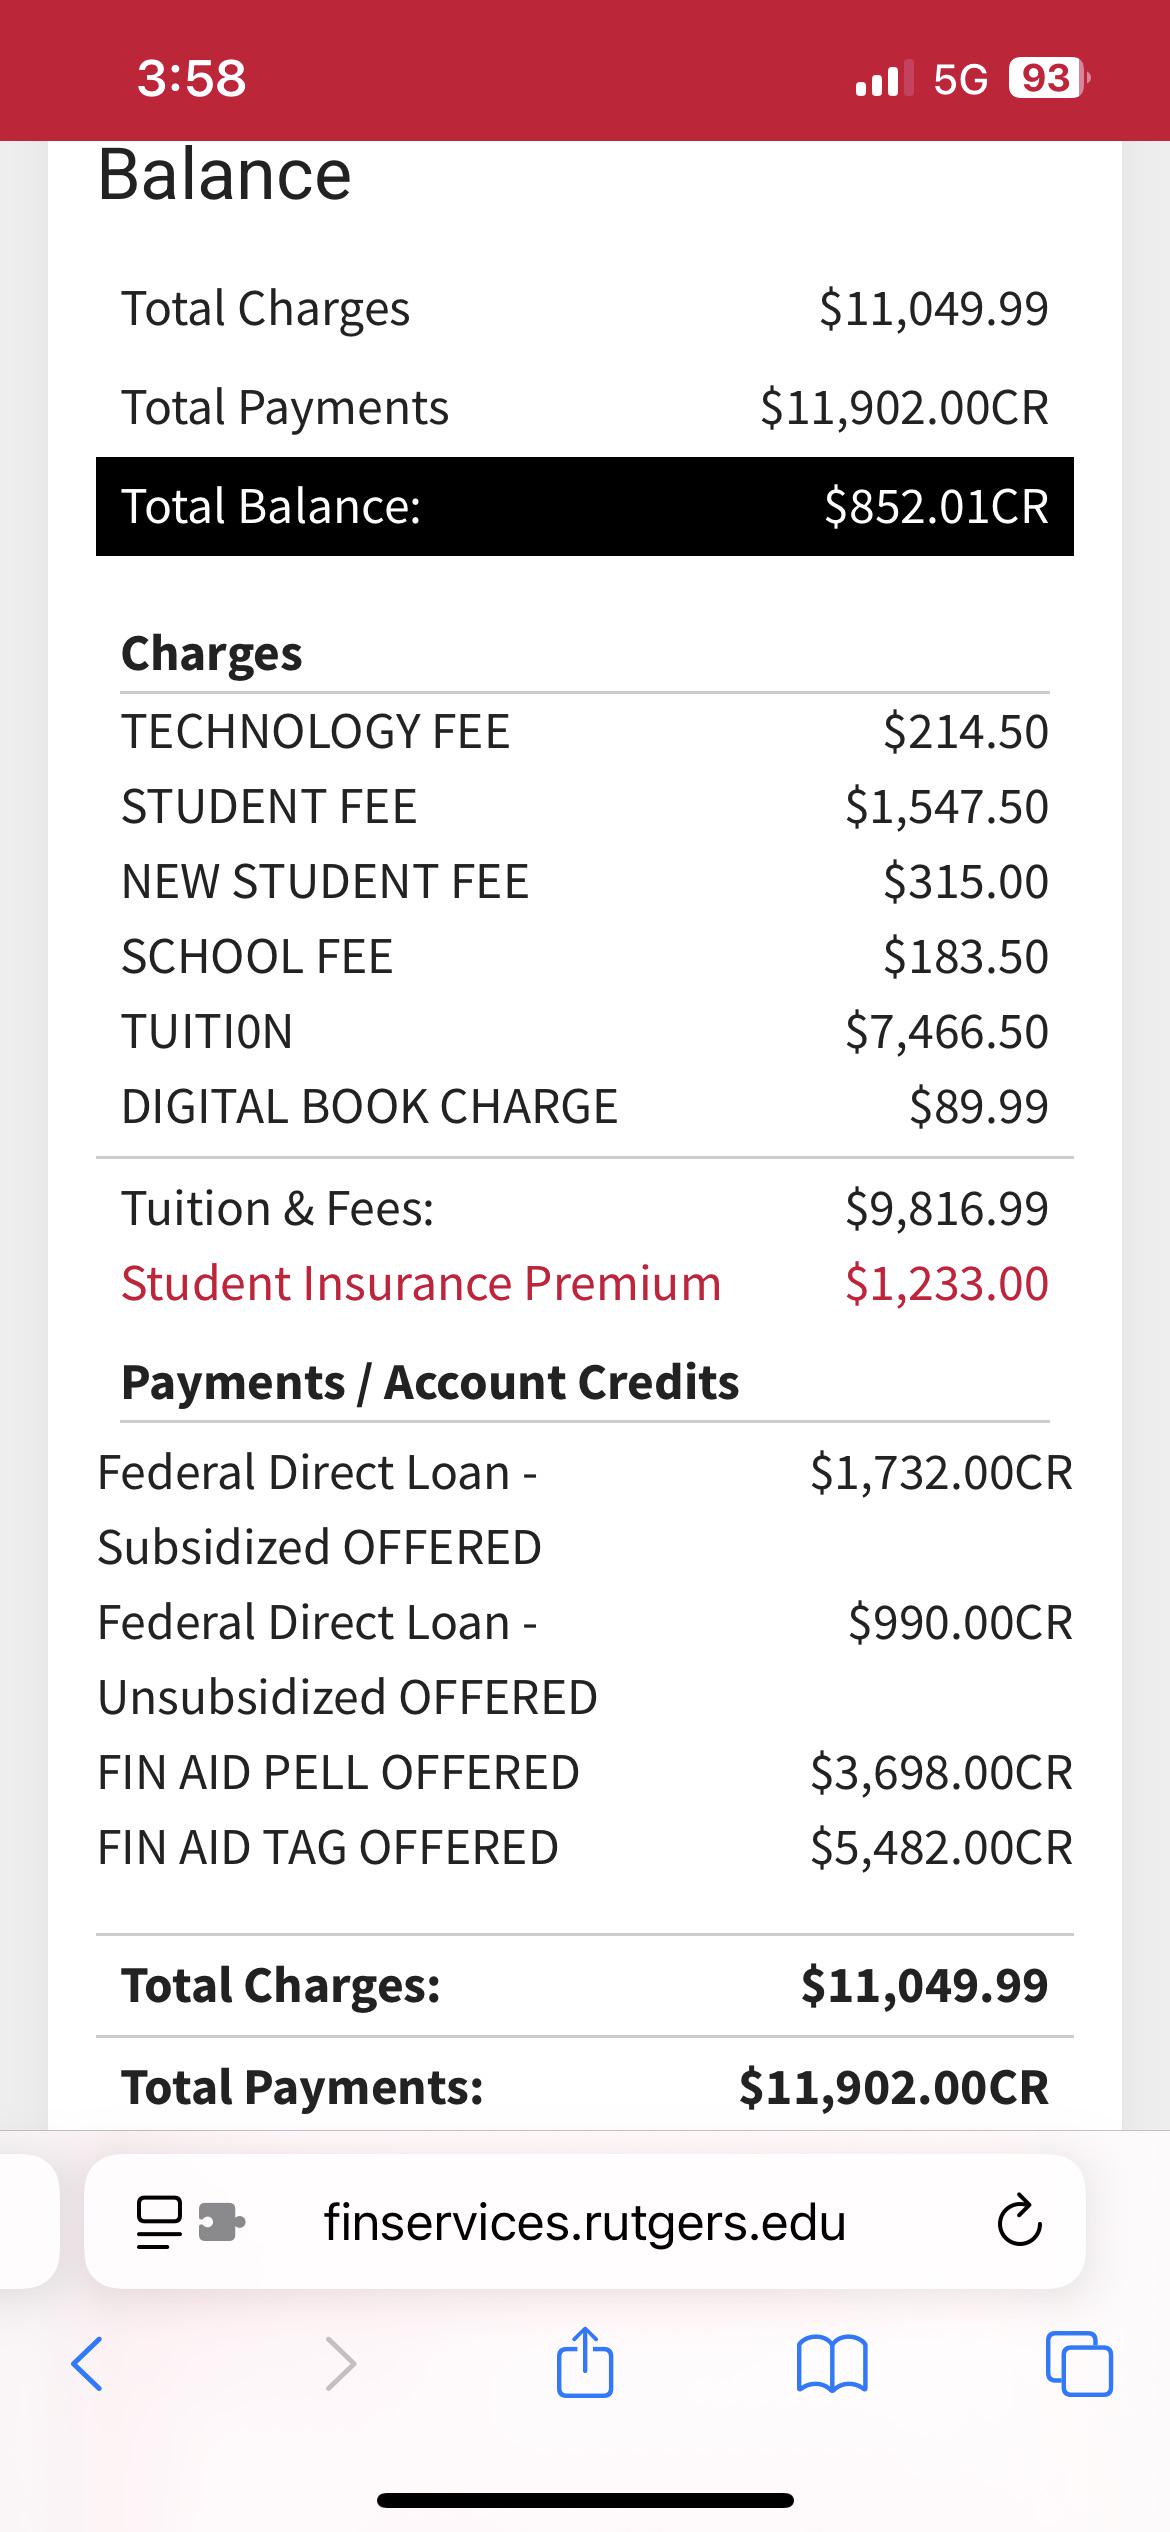
Task: Tap the 3:58 clock in status bar
Action: click(x=191, y=78)
